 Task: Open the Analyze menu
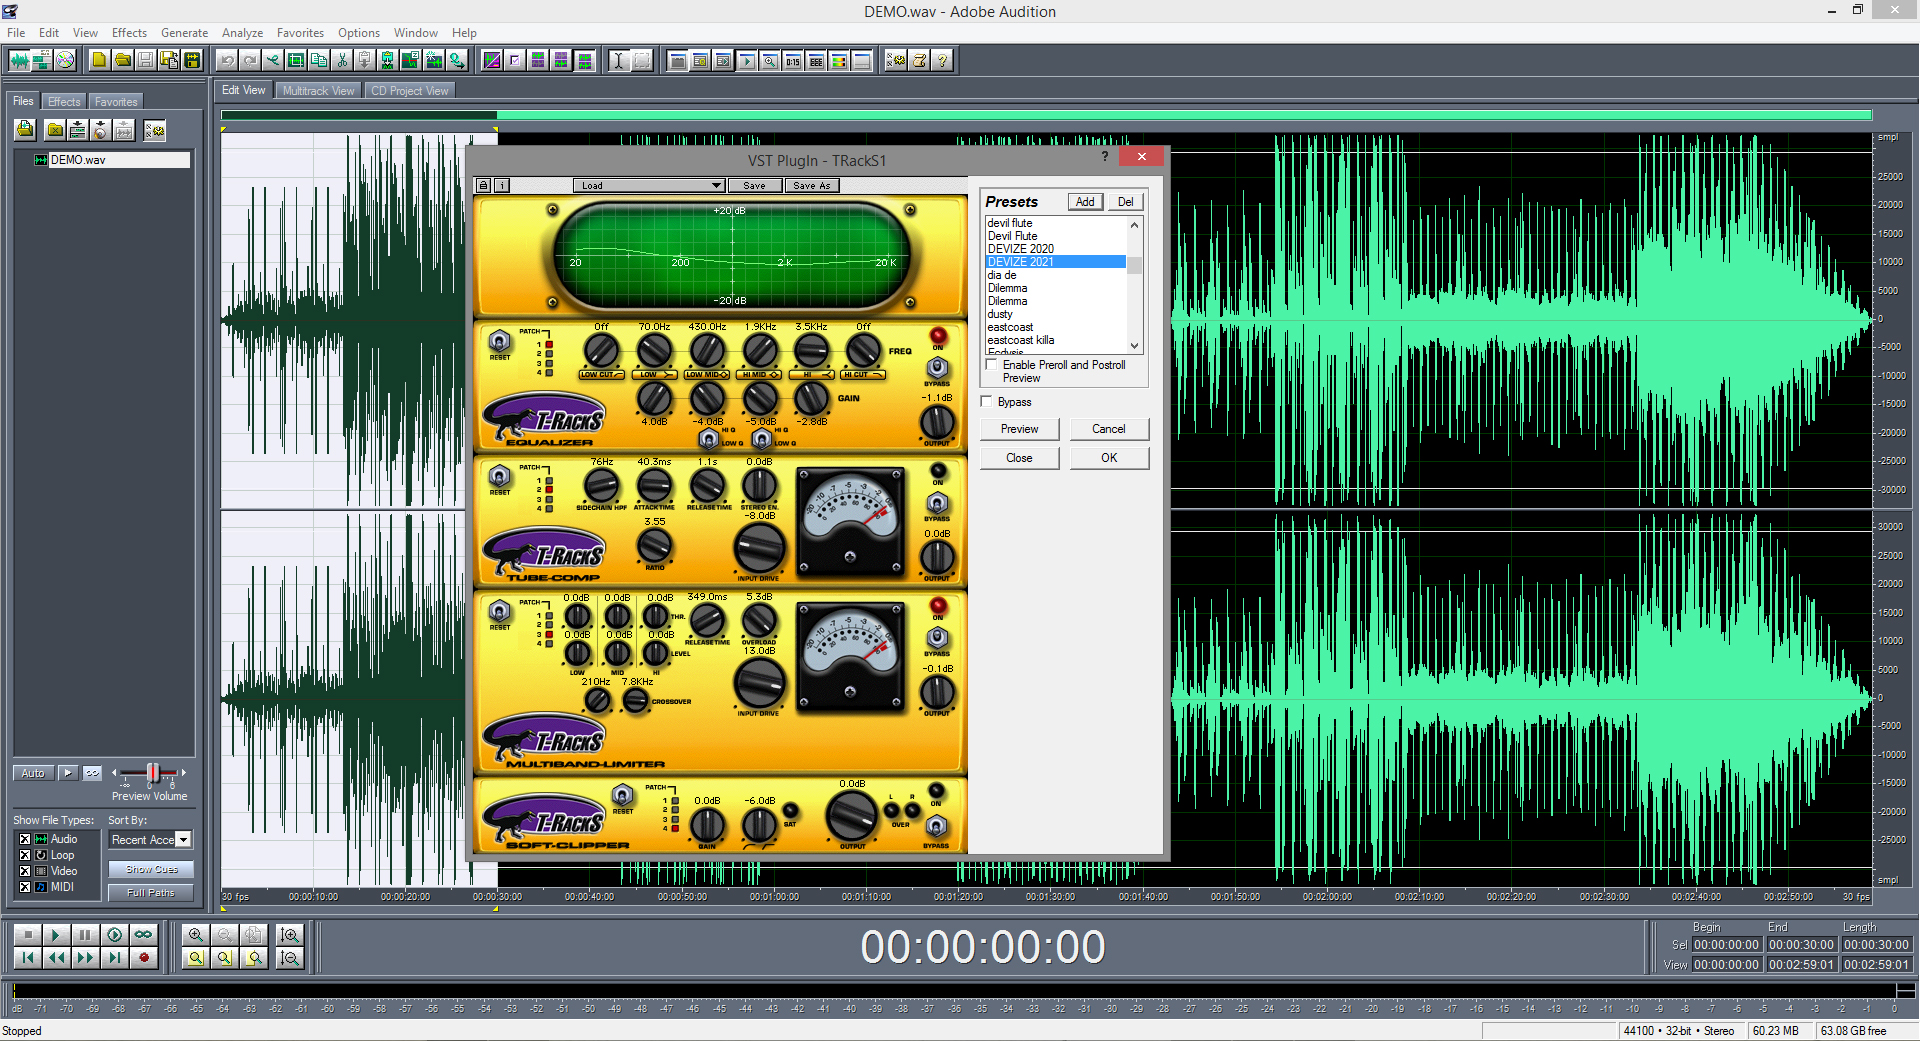(243, 33)
